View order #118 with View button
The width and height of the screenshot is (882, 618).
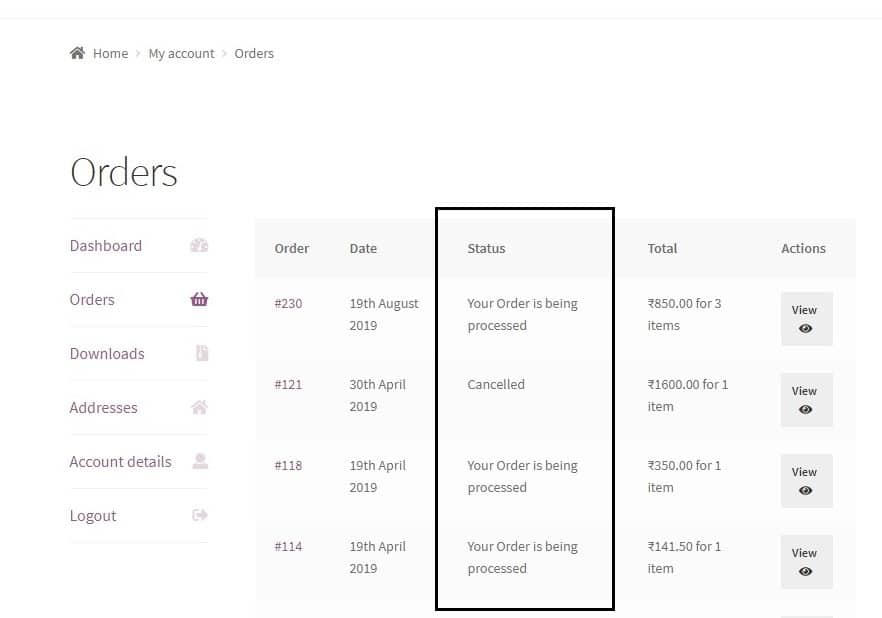click(807, 481)
